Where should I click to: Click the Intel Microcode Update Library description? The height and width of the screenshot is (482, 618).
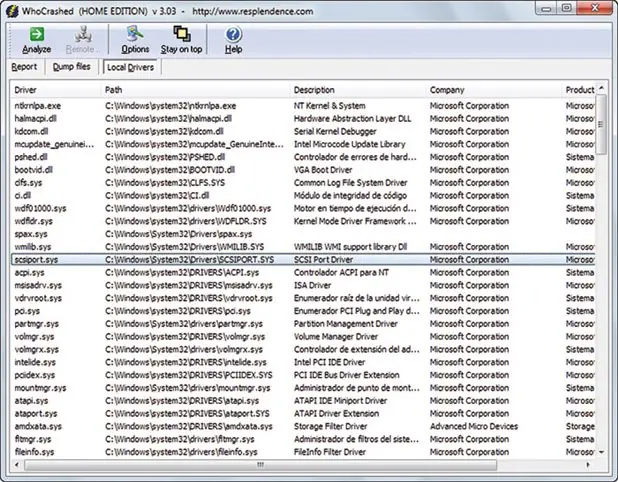coord(350,144)
